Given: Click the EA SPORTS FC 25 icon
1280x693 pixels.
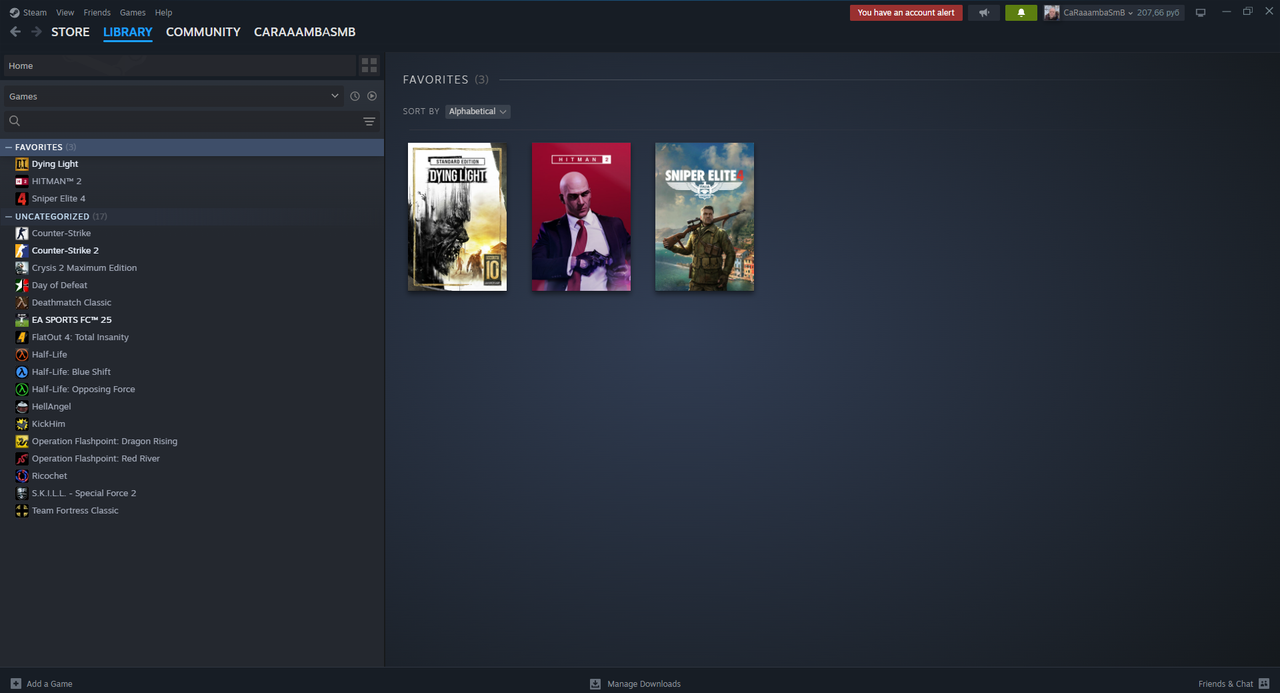Looking at the screenshot, I should [x=22, y=320].
